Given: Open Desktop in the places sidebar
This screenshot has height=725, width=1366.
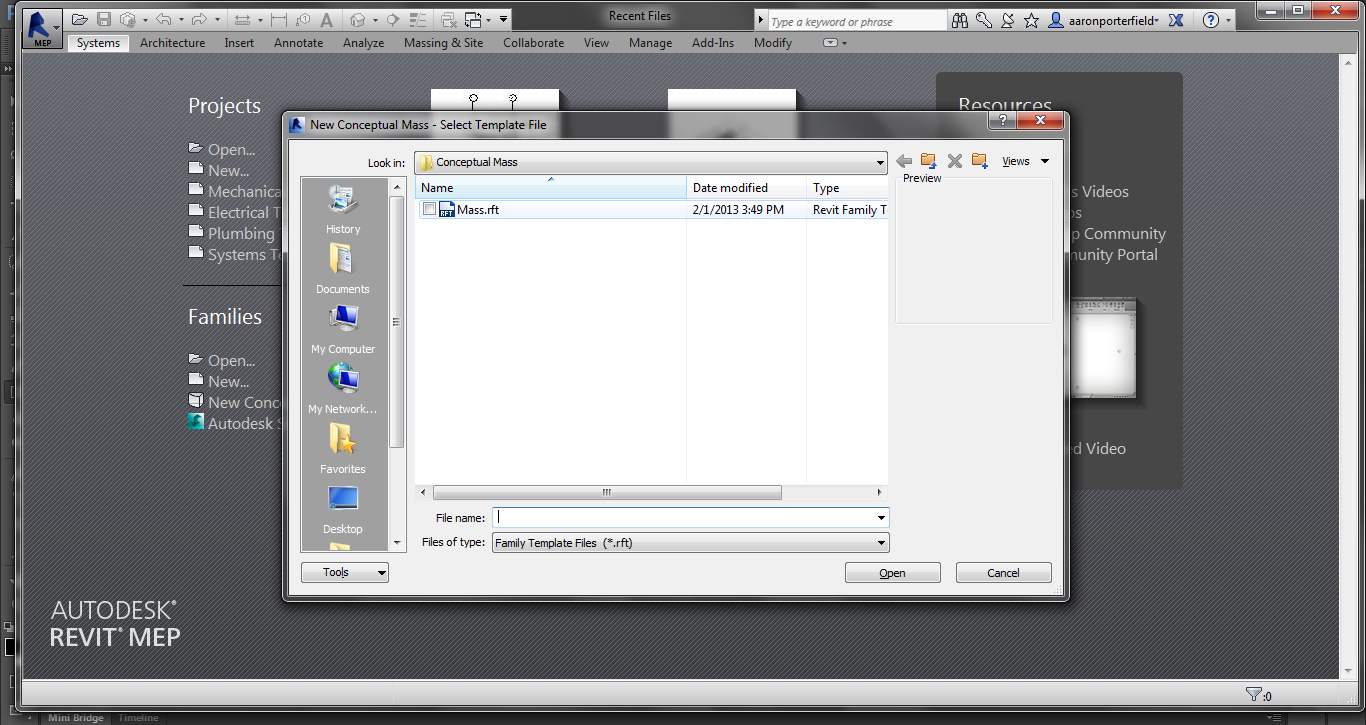Looking at the screenshot, I should [343, 510].
